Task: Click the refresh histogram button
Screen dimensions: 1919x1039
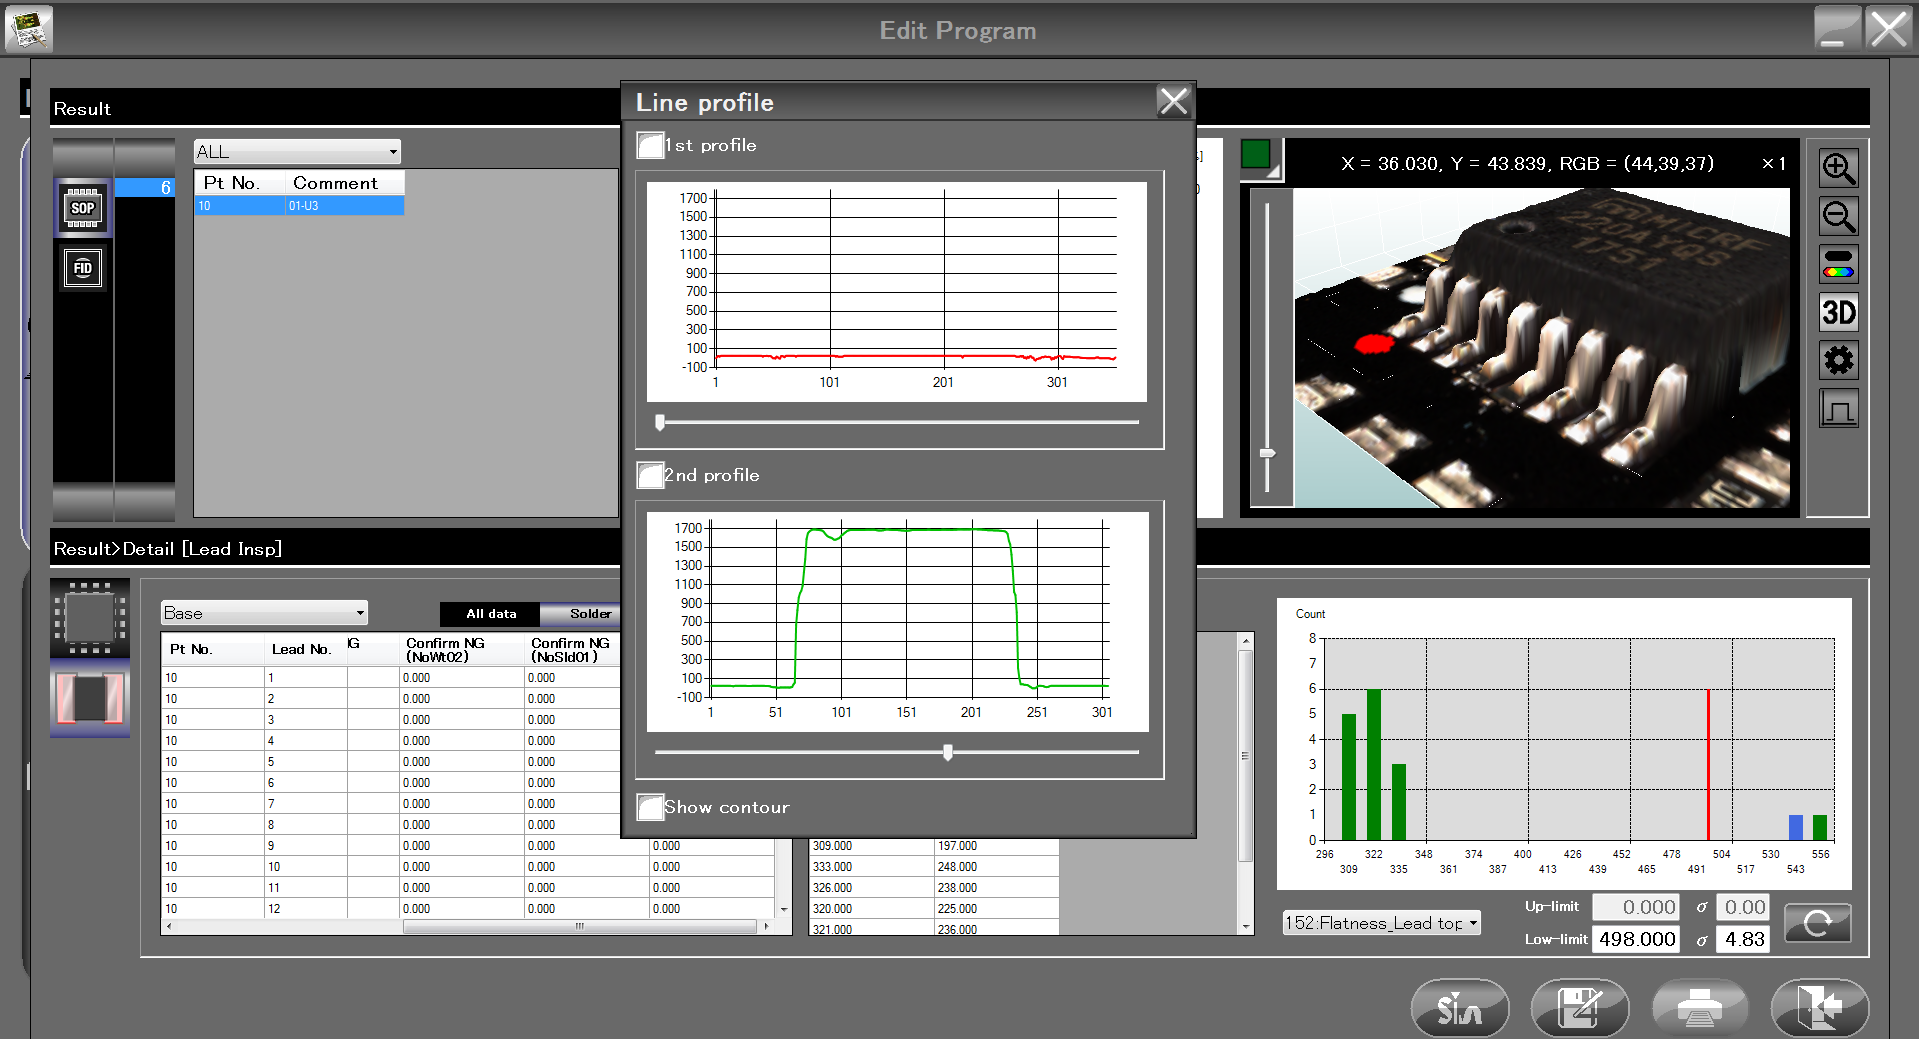Action: tap(1817, 924)
